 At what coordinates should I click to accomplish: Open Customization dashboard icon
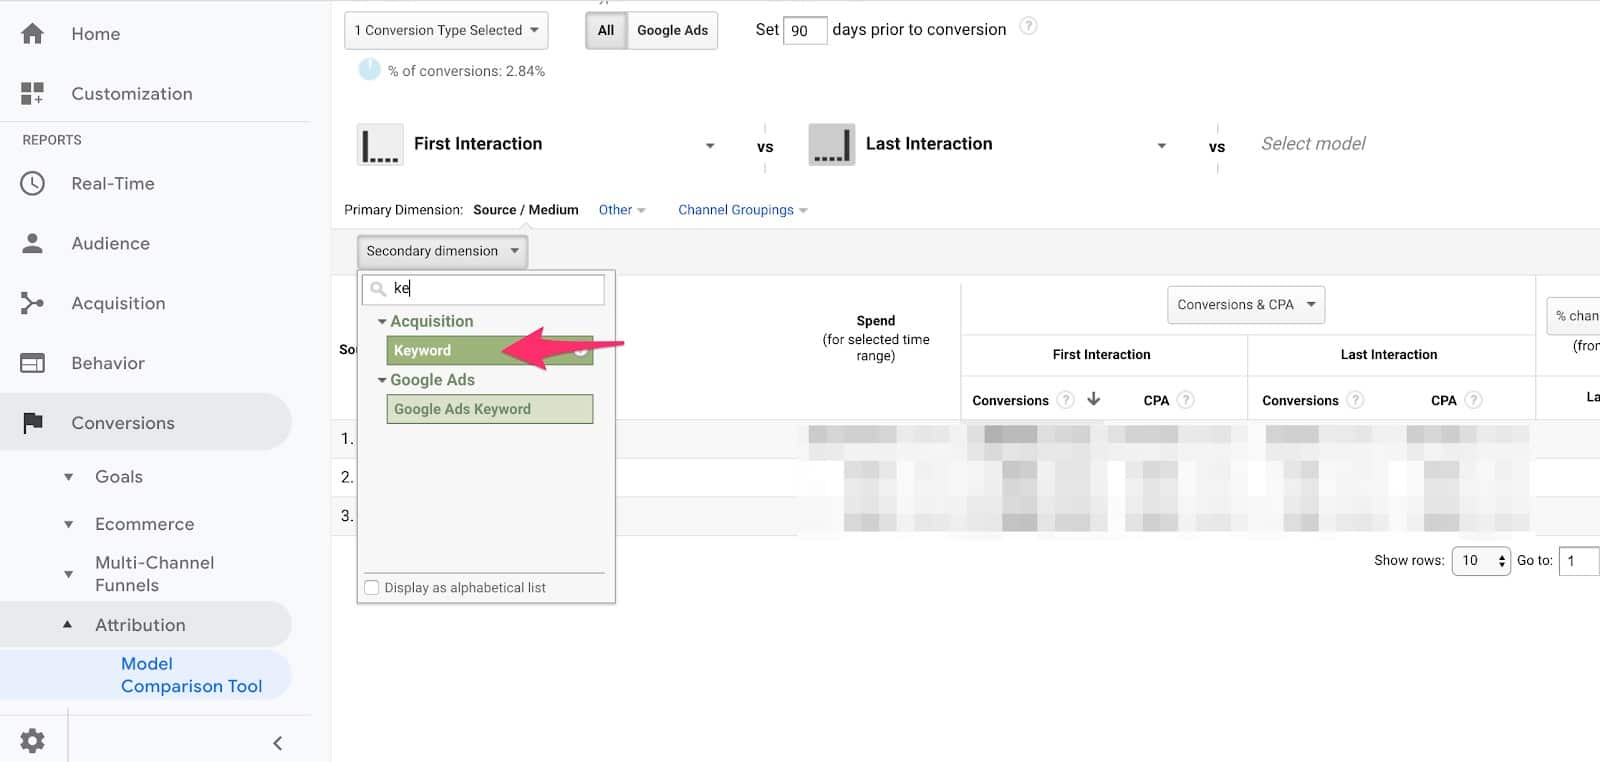(x=32, y=94)
